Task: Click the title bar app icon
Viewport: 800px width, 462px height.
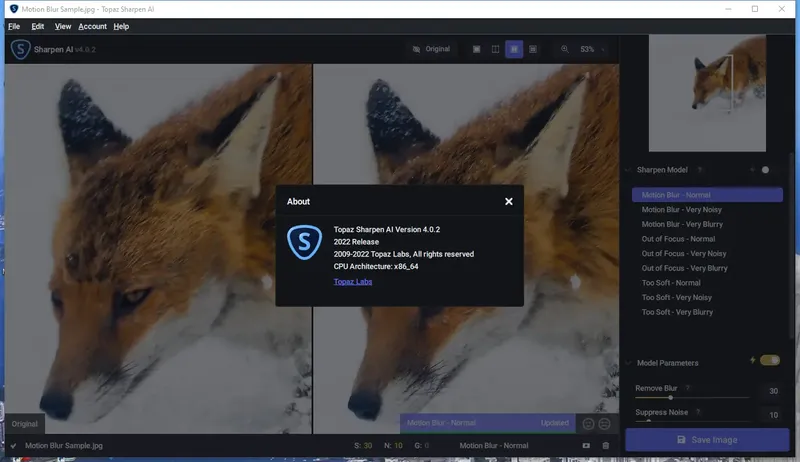Action: [x=14, y=9]
